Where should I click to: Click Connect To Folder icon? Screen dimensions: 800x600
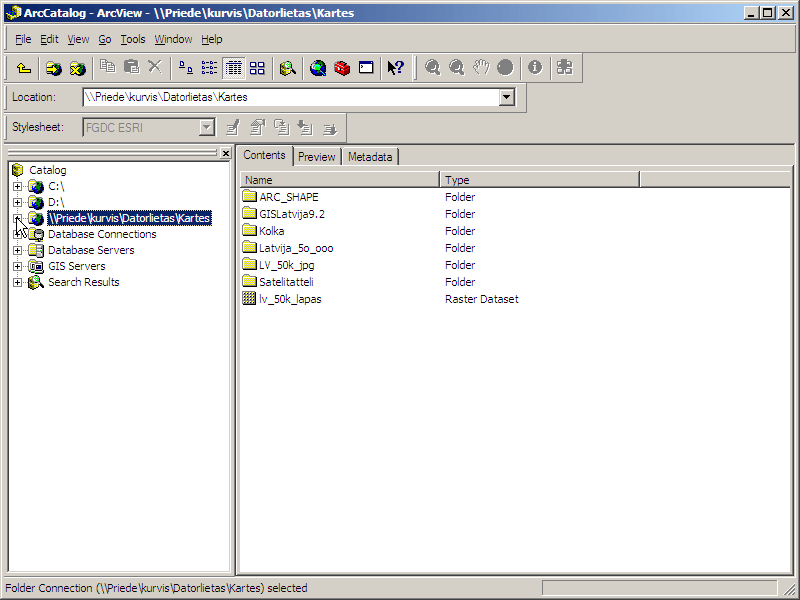54,67
